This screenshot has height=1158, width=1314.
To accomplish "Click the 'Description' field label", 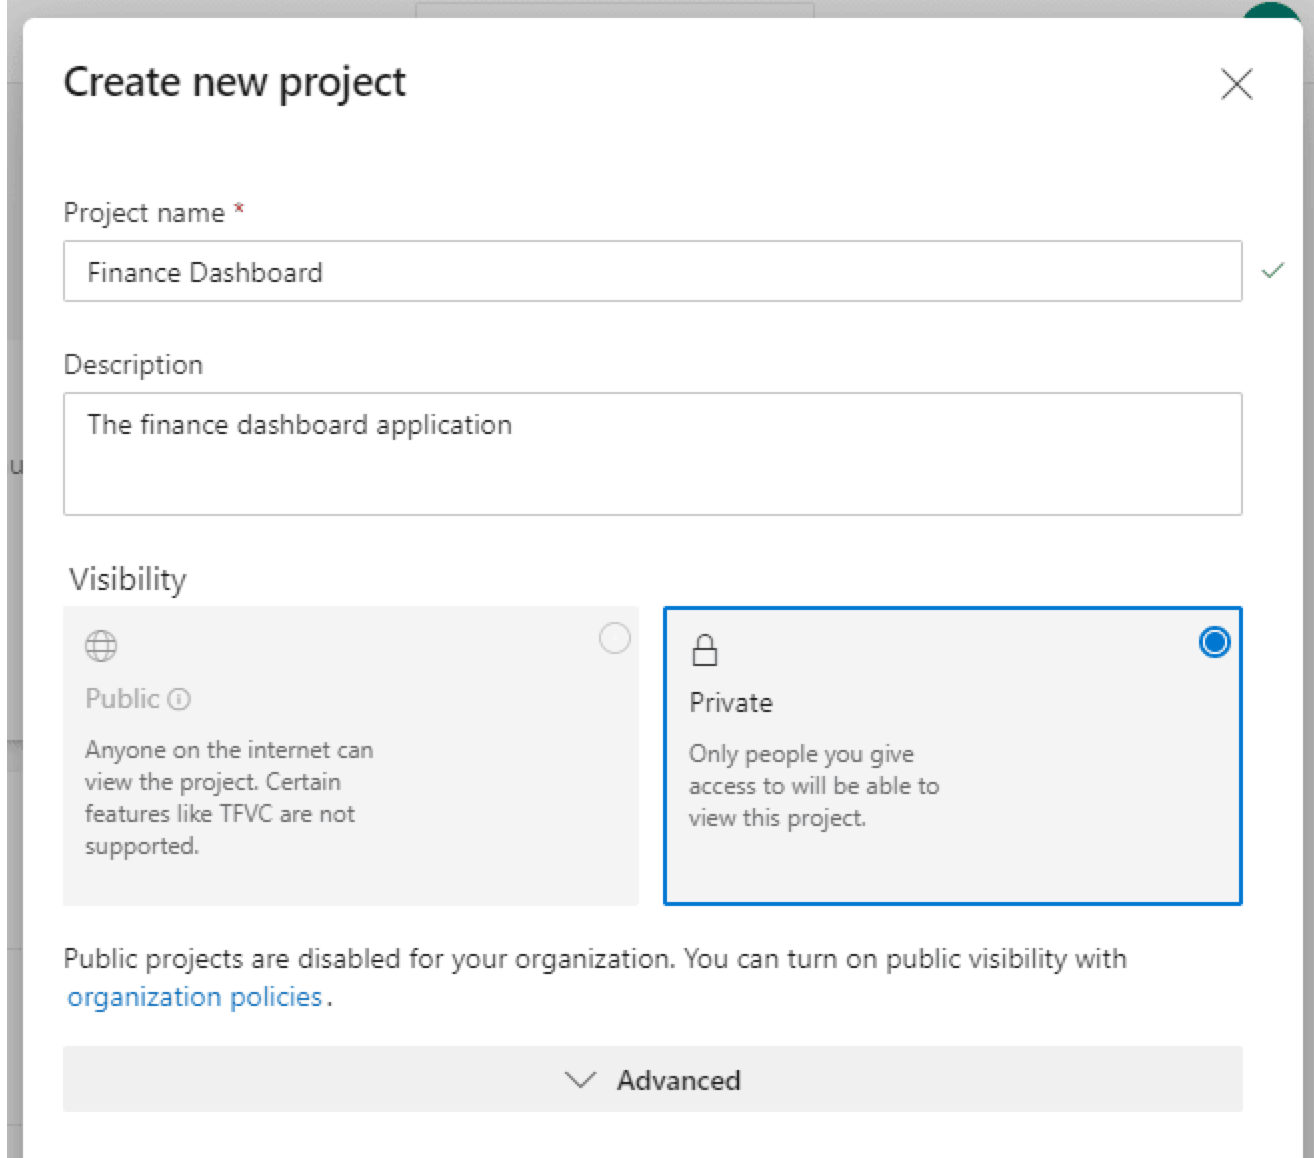I will (133, 365).
